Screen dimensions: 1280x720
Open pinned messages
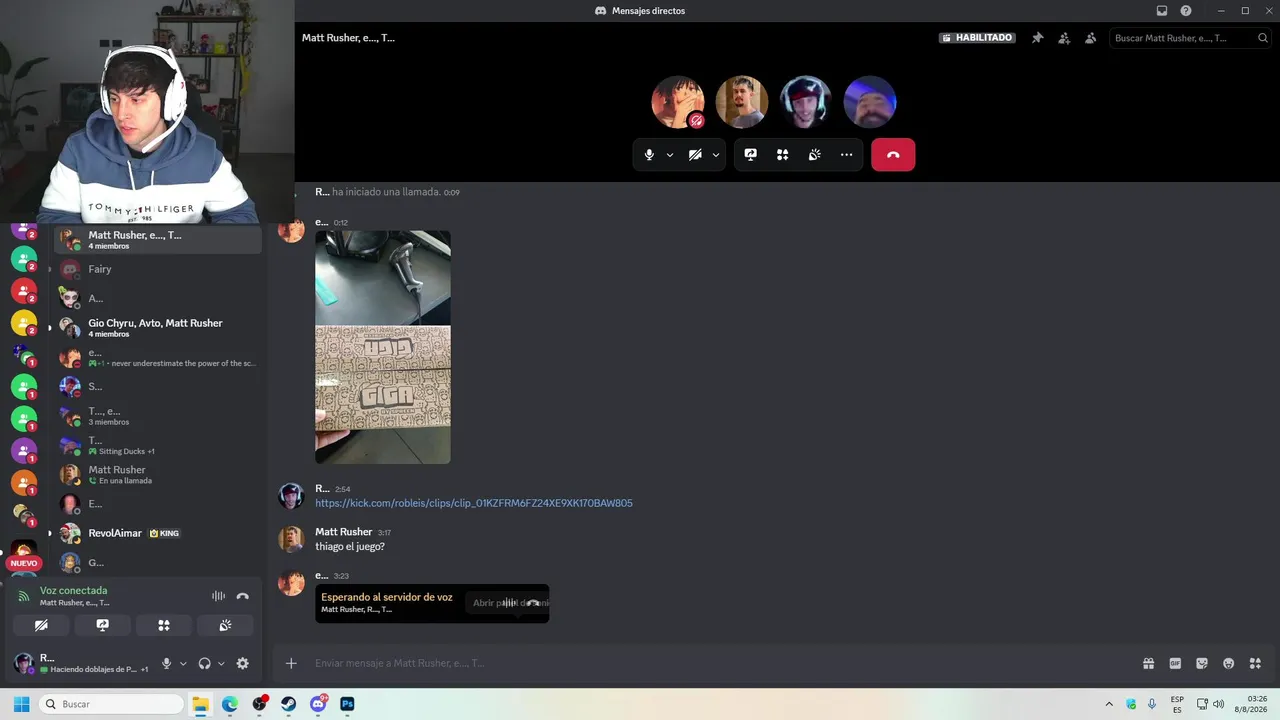[x=1038, y=38]
